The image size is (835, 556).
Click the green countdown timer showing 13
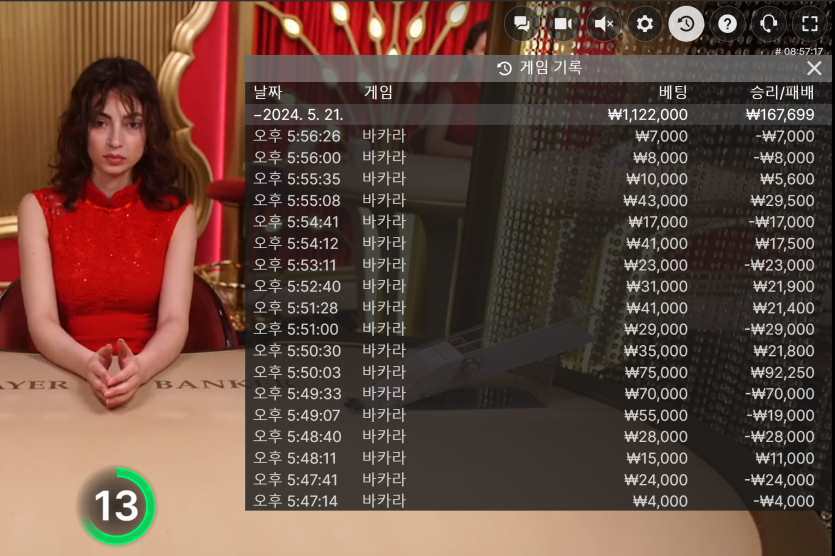point(117,506)
